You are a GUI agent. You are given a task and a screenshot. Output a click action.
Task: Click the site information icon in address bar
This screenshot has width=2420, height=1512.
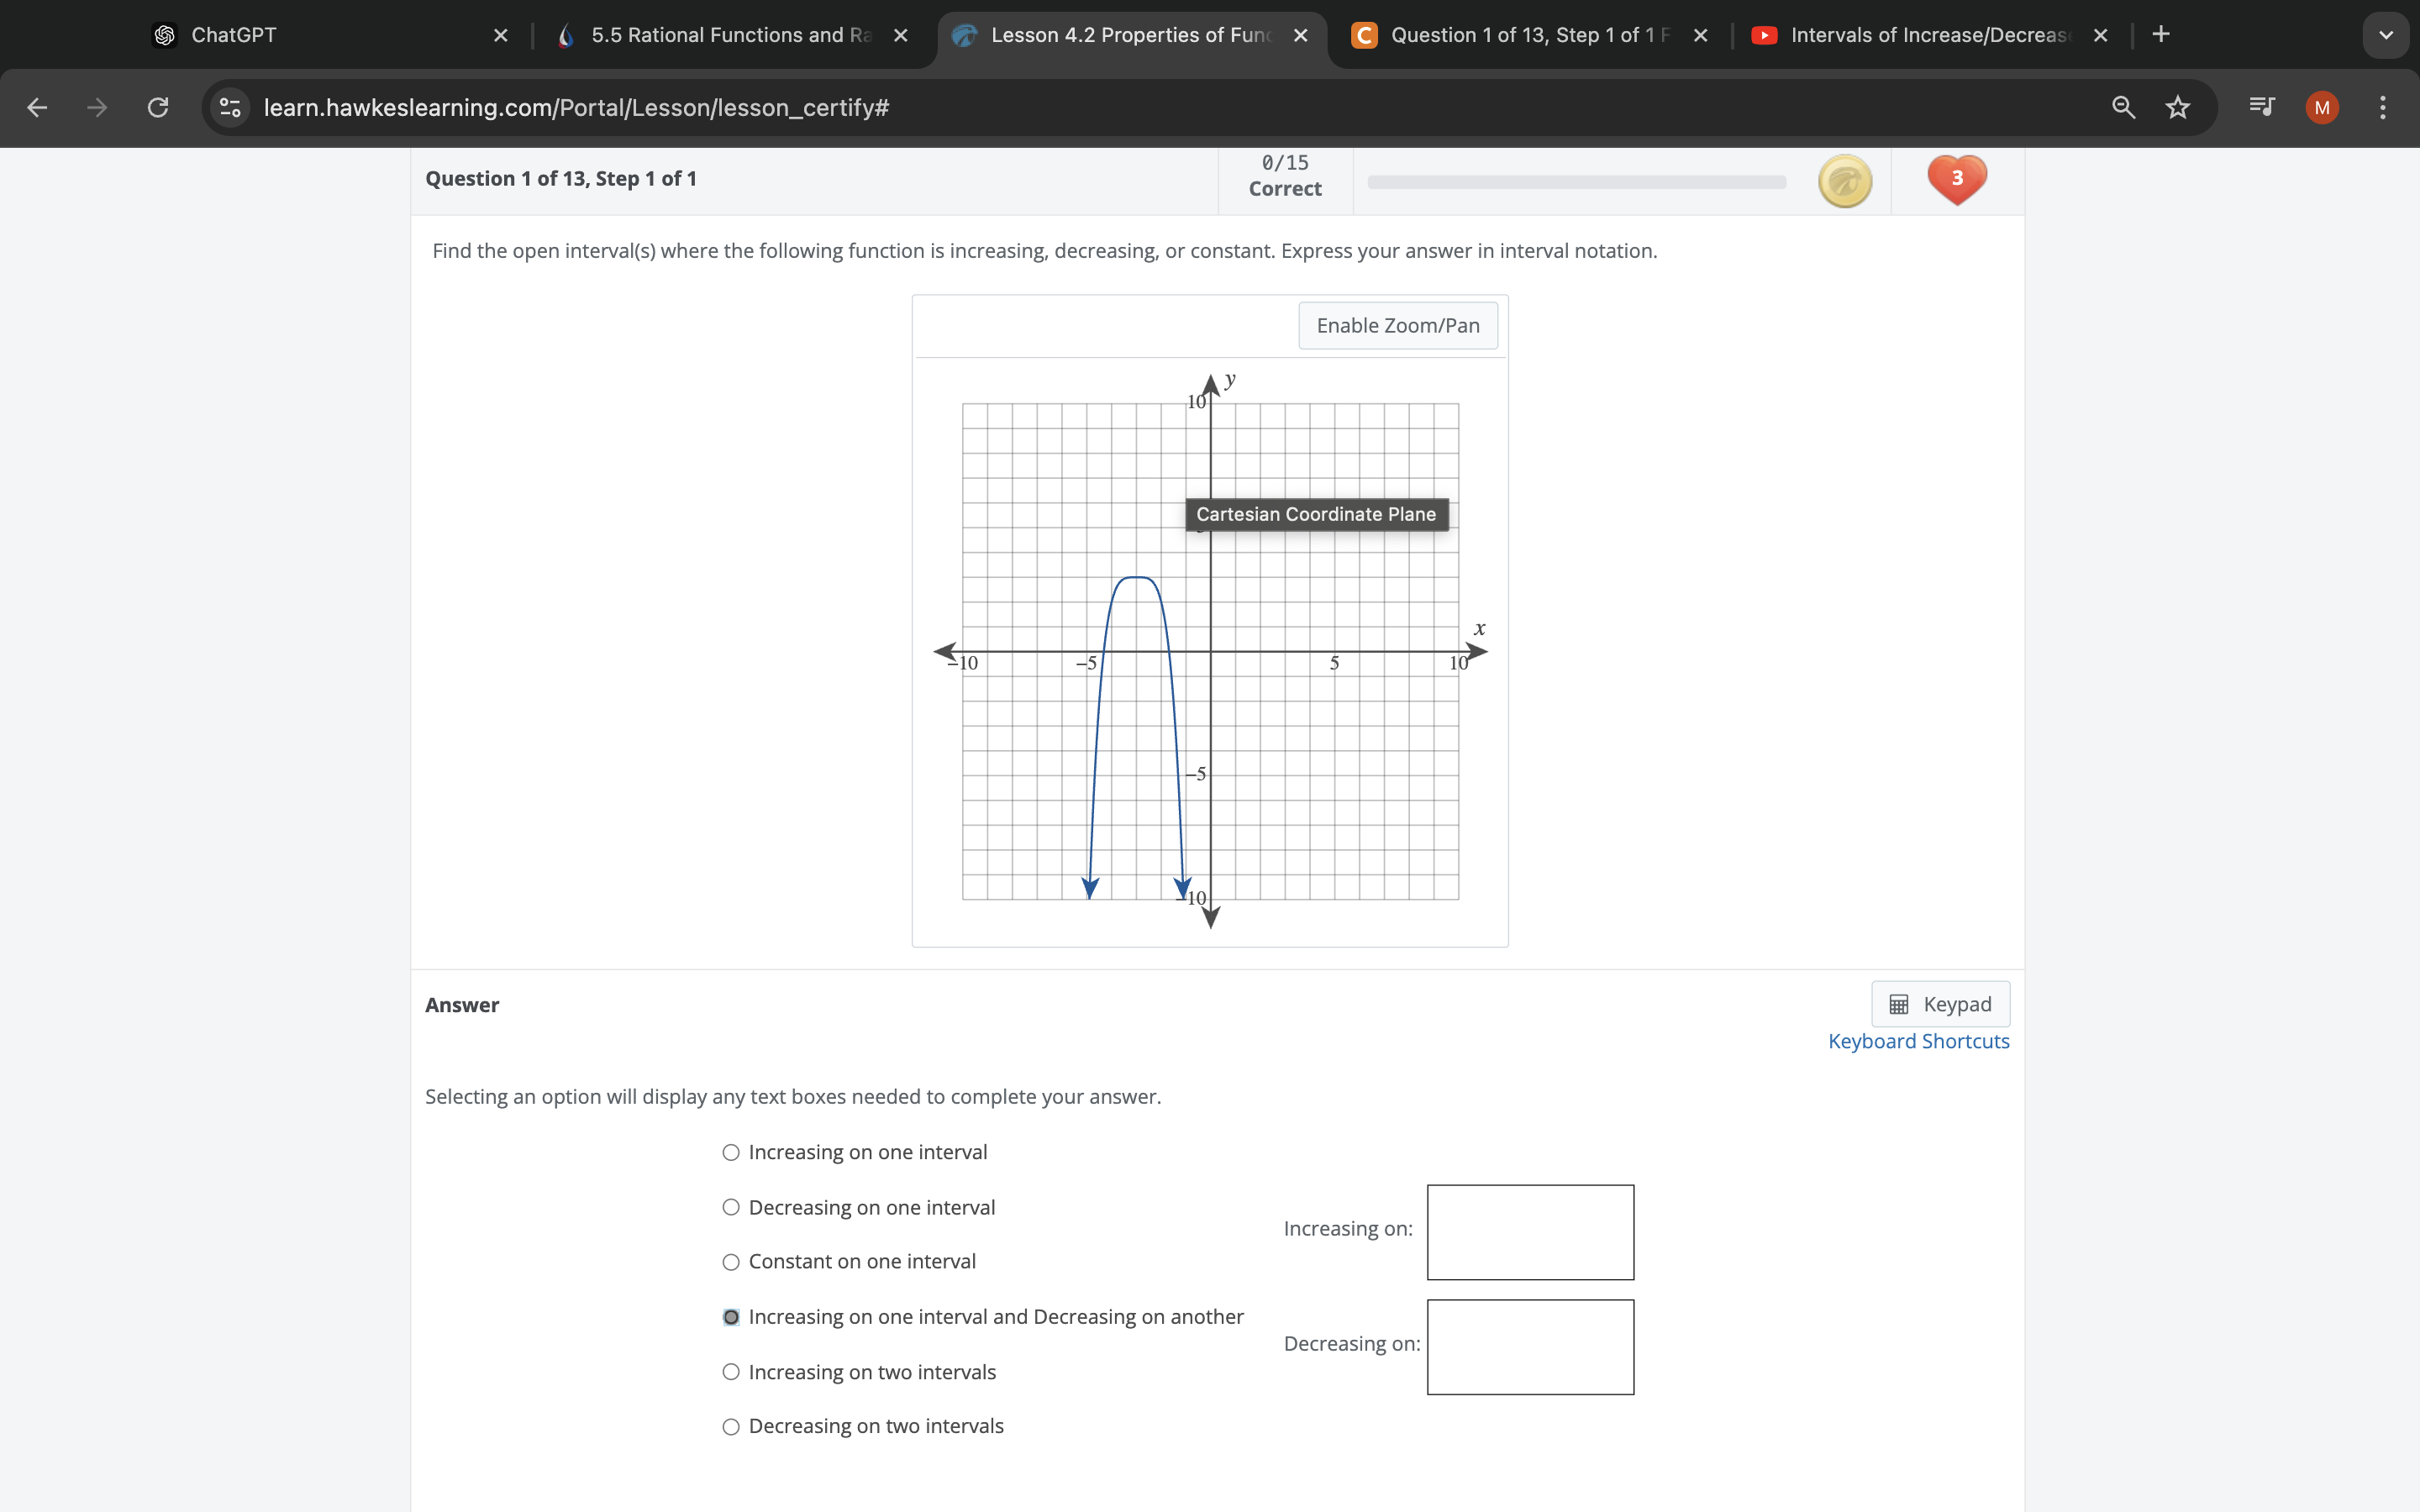pos(229,107)
